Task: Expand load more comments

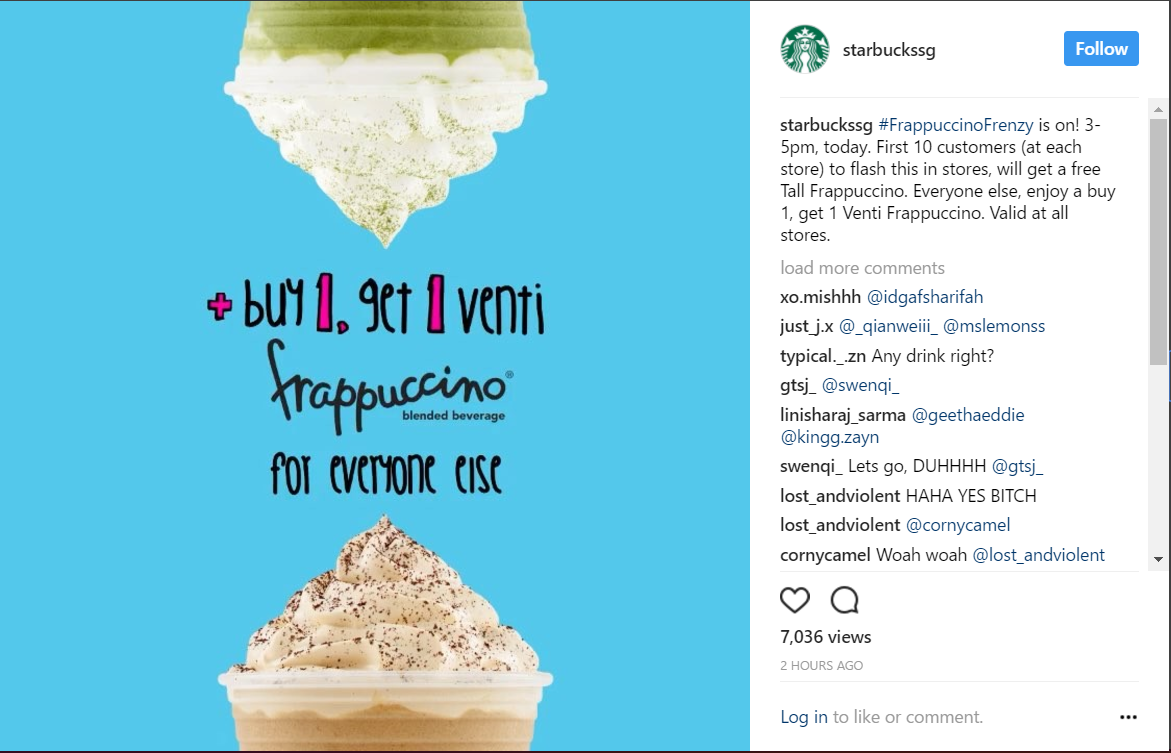Action: [x=863, y=267]
